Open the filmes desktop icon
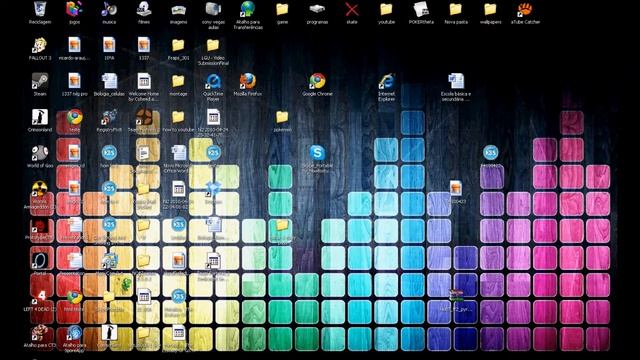Screen dimensions: 640x360 click(x=144, y=9)
